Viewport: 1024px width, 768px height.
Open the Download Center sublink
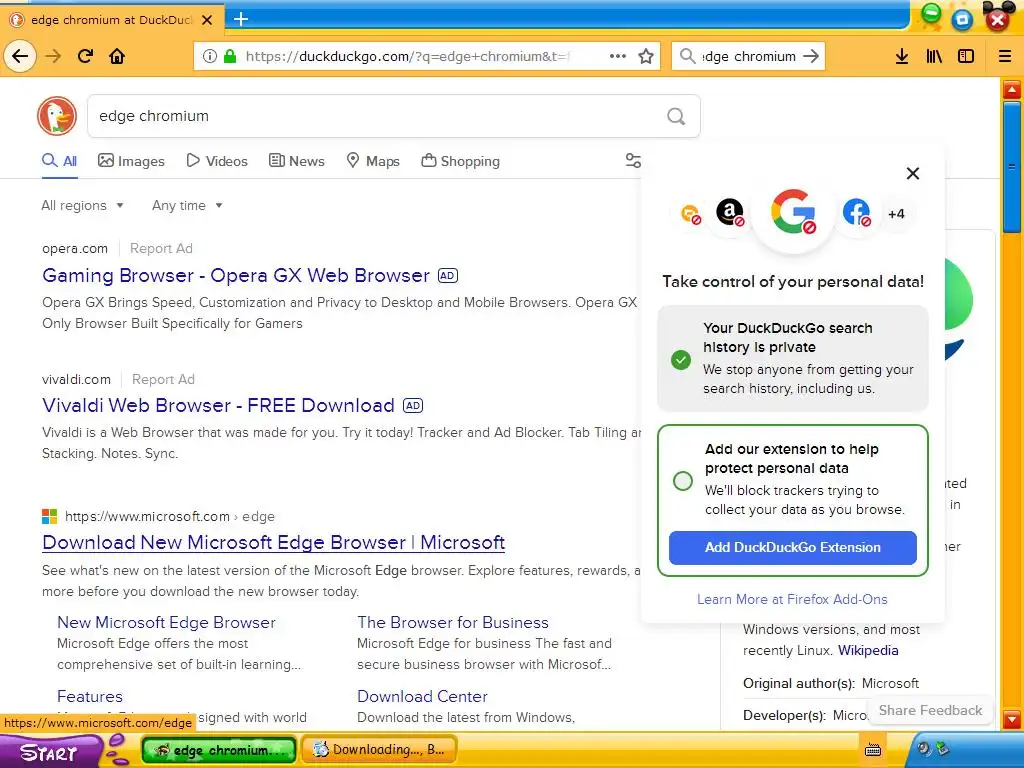(x=422, y=696)
